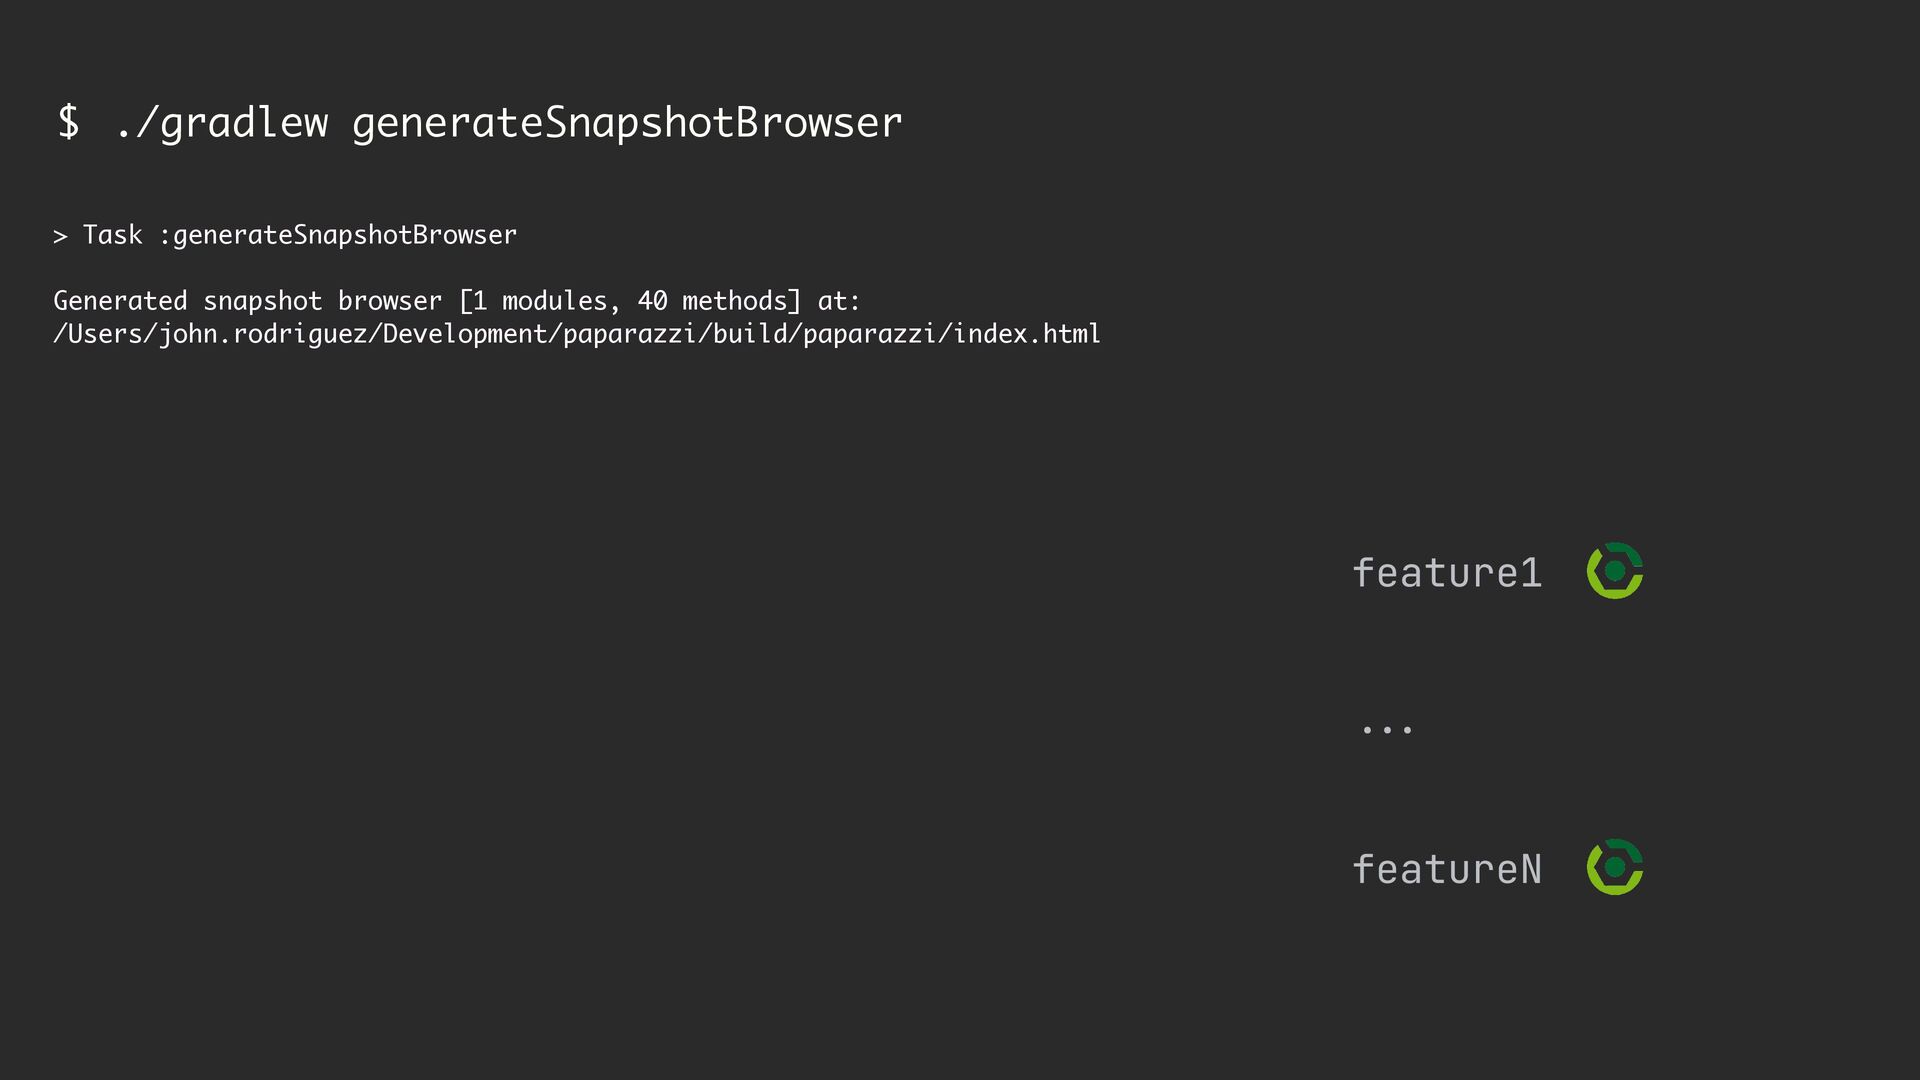The height and width of the screenshot is (1080, 1920).
Task: Click generateSnapshotBrowser in the command line
Action: [x=627, y=124]
